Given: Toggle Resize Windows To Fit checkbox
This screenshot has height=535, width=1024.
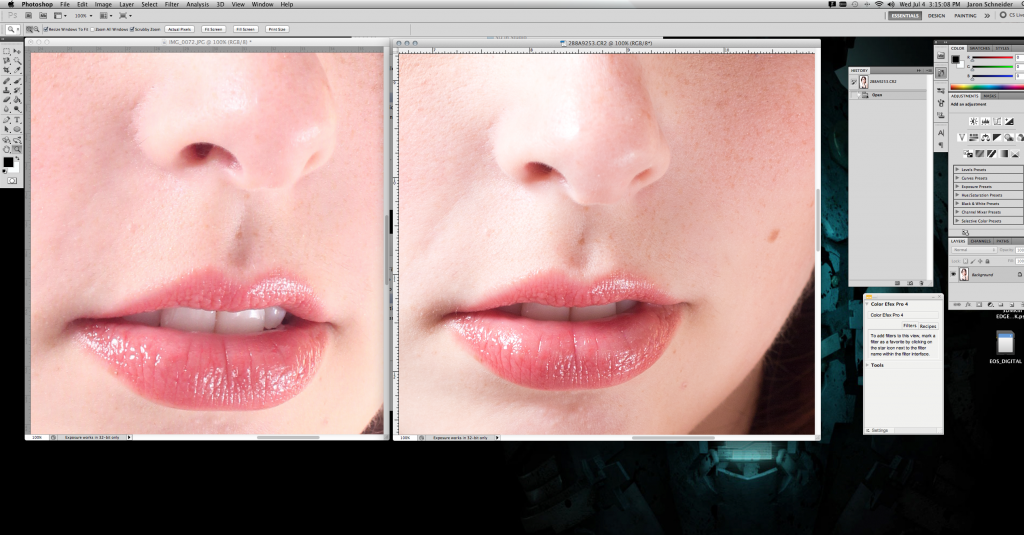Looking at the screenshot, I should click(46, 29).
